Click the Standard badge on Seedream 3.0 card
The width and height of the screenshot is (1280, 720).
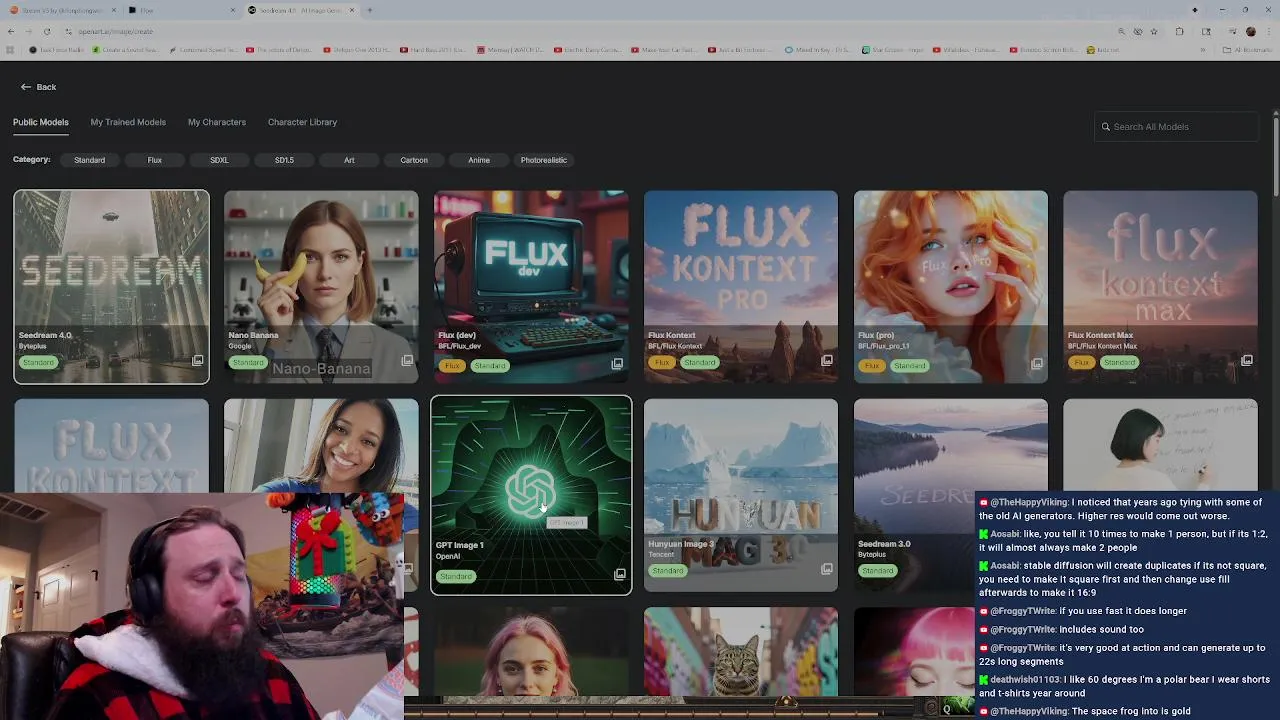pos(877,571)
